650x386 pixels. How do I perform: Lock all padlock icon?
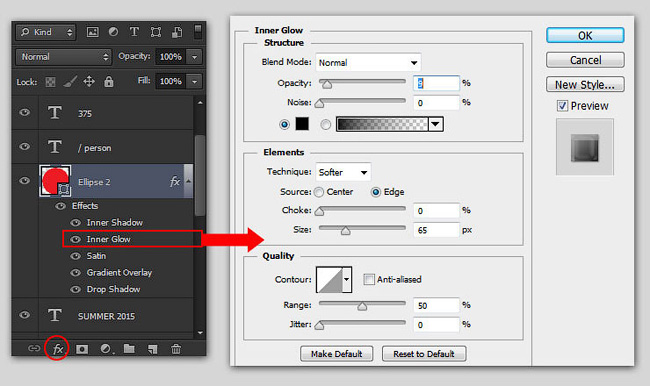109,81
